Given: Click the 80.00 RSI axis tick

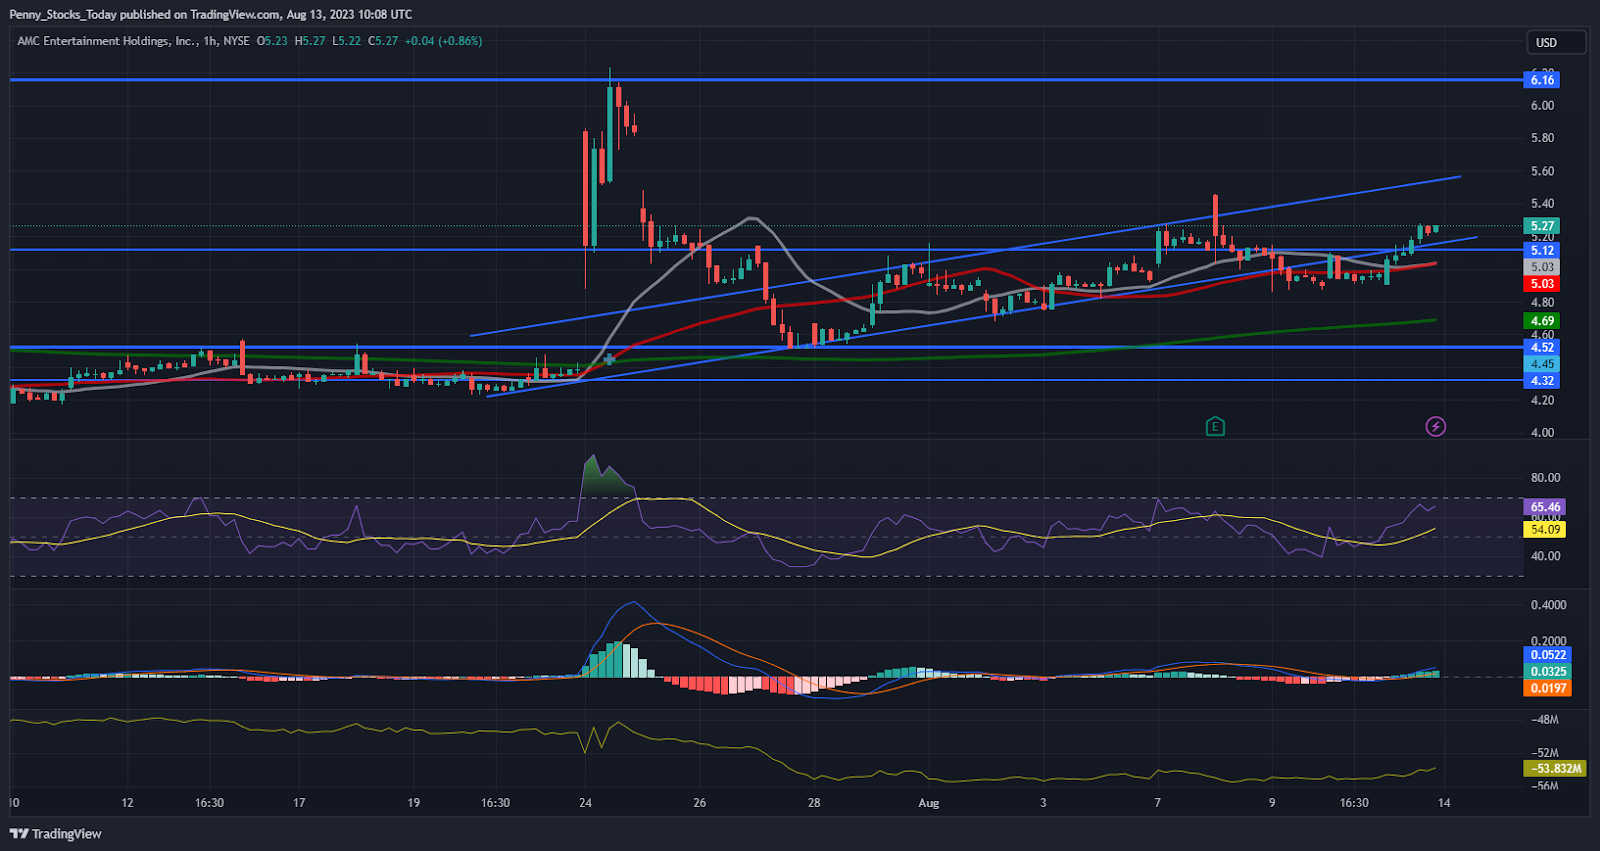Looking at the screenshot, I should coord(1545,478).
